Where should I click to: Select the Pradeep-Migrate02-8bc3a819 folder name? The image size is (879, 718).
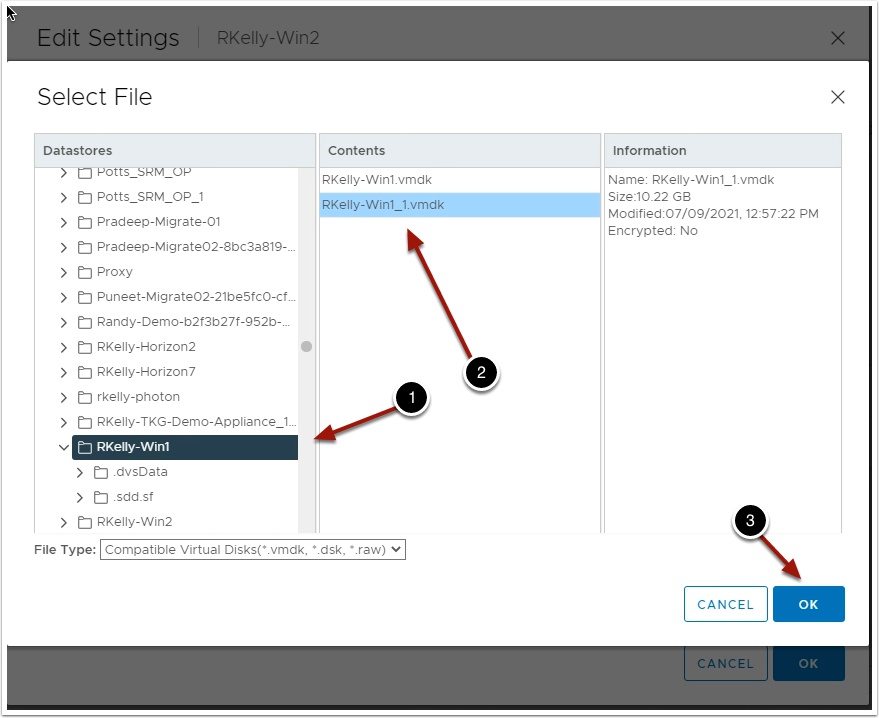196,247
